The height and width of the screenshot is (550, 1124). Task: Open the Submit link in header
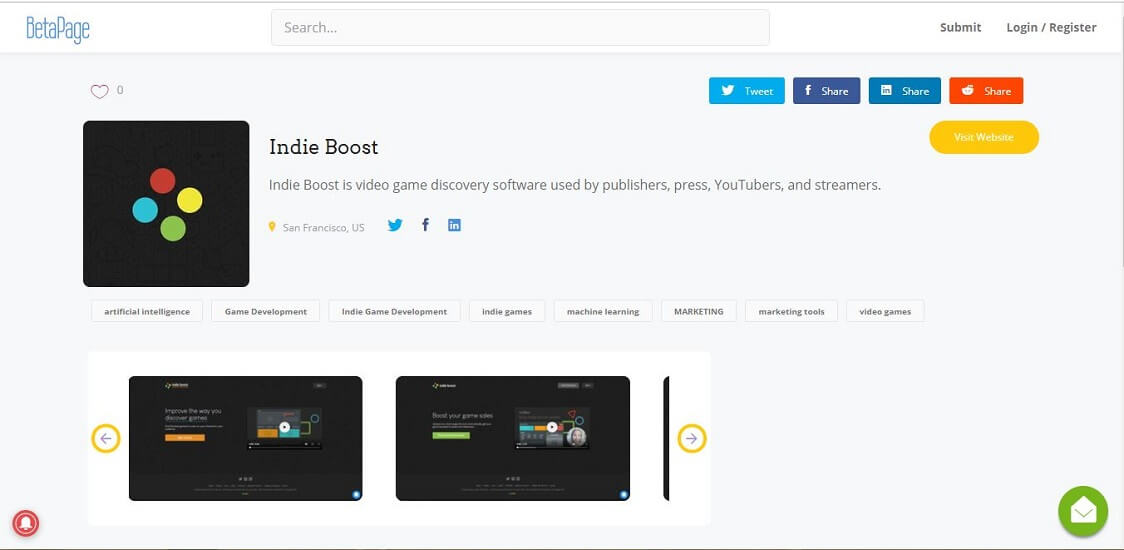tap(961, 27)
